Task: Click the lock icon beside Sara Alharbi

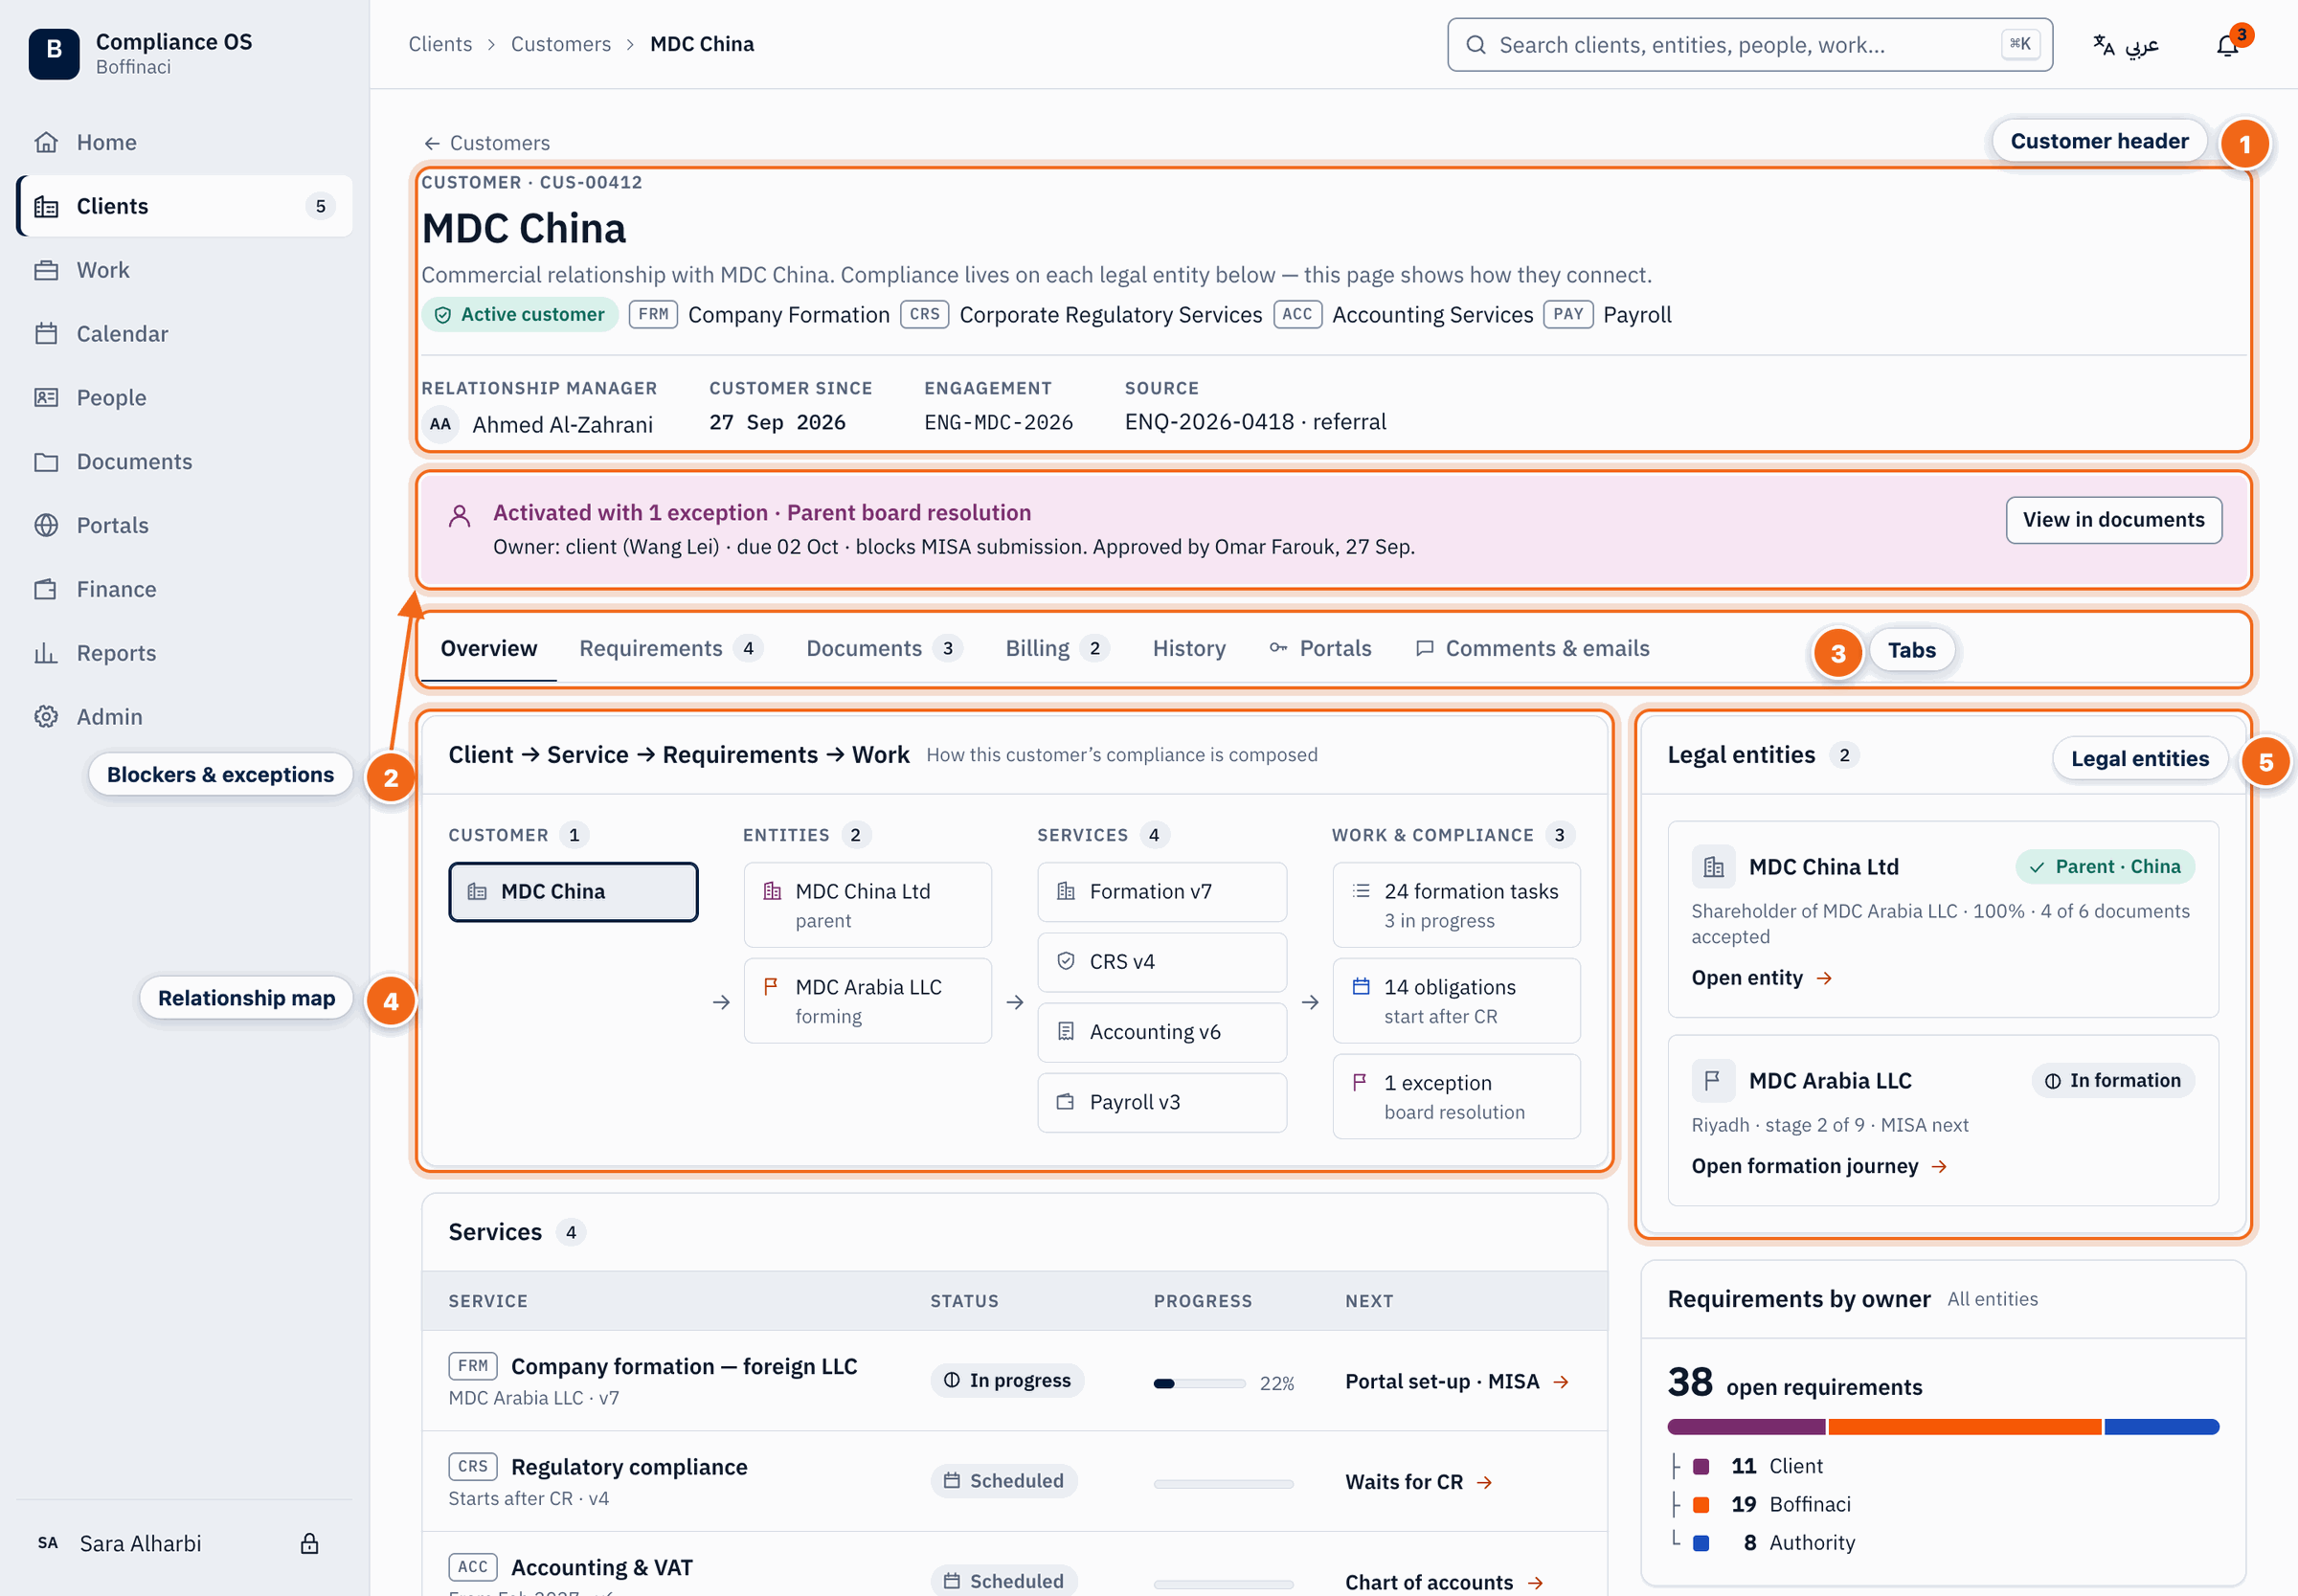Action: (x=309, y=1543)
